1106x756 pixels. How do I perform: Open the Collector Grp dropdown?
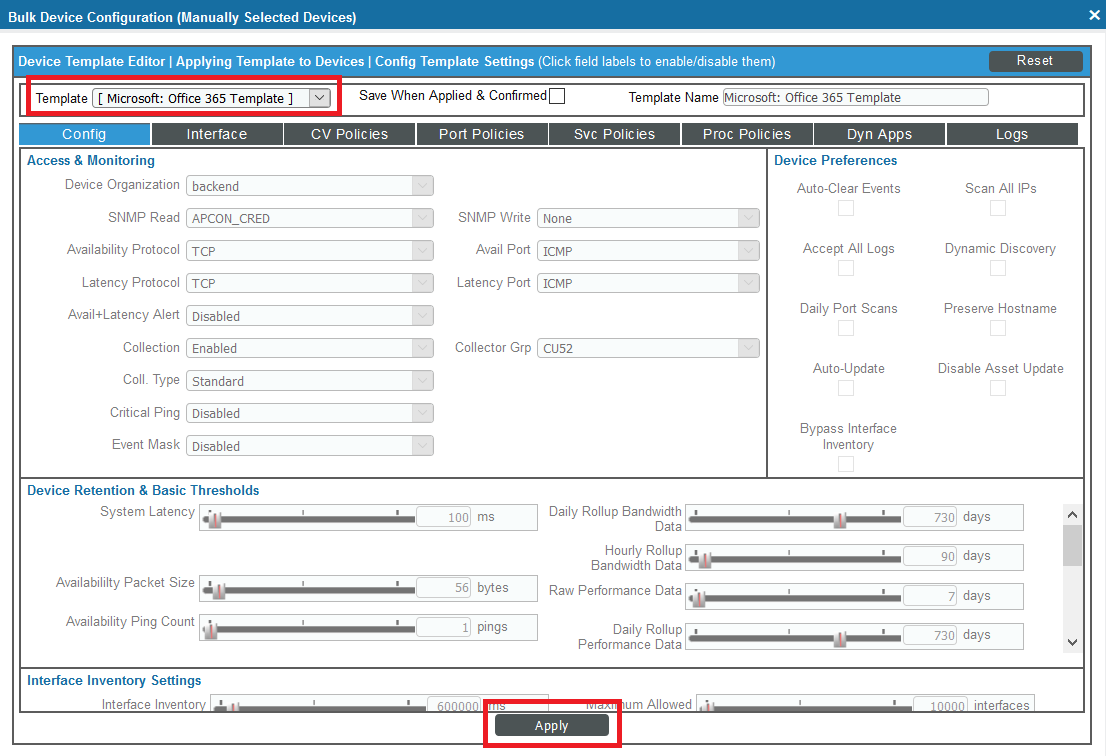[648, 348]
